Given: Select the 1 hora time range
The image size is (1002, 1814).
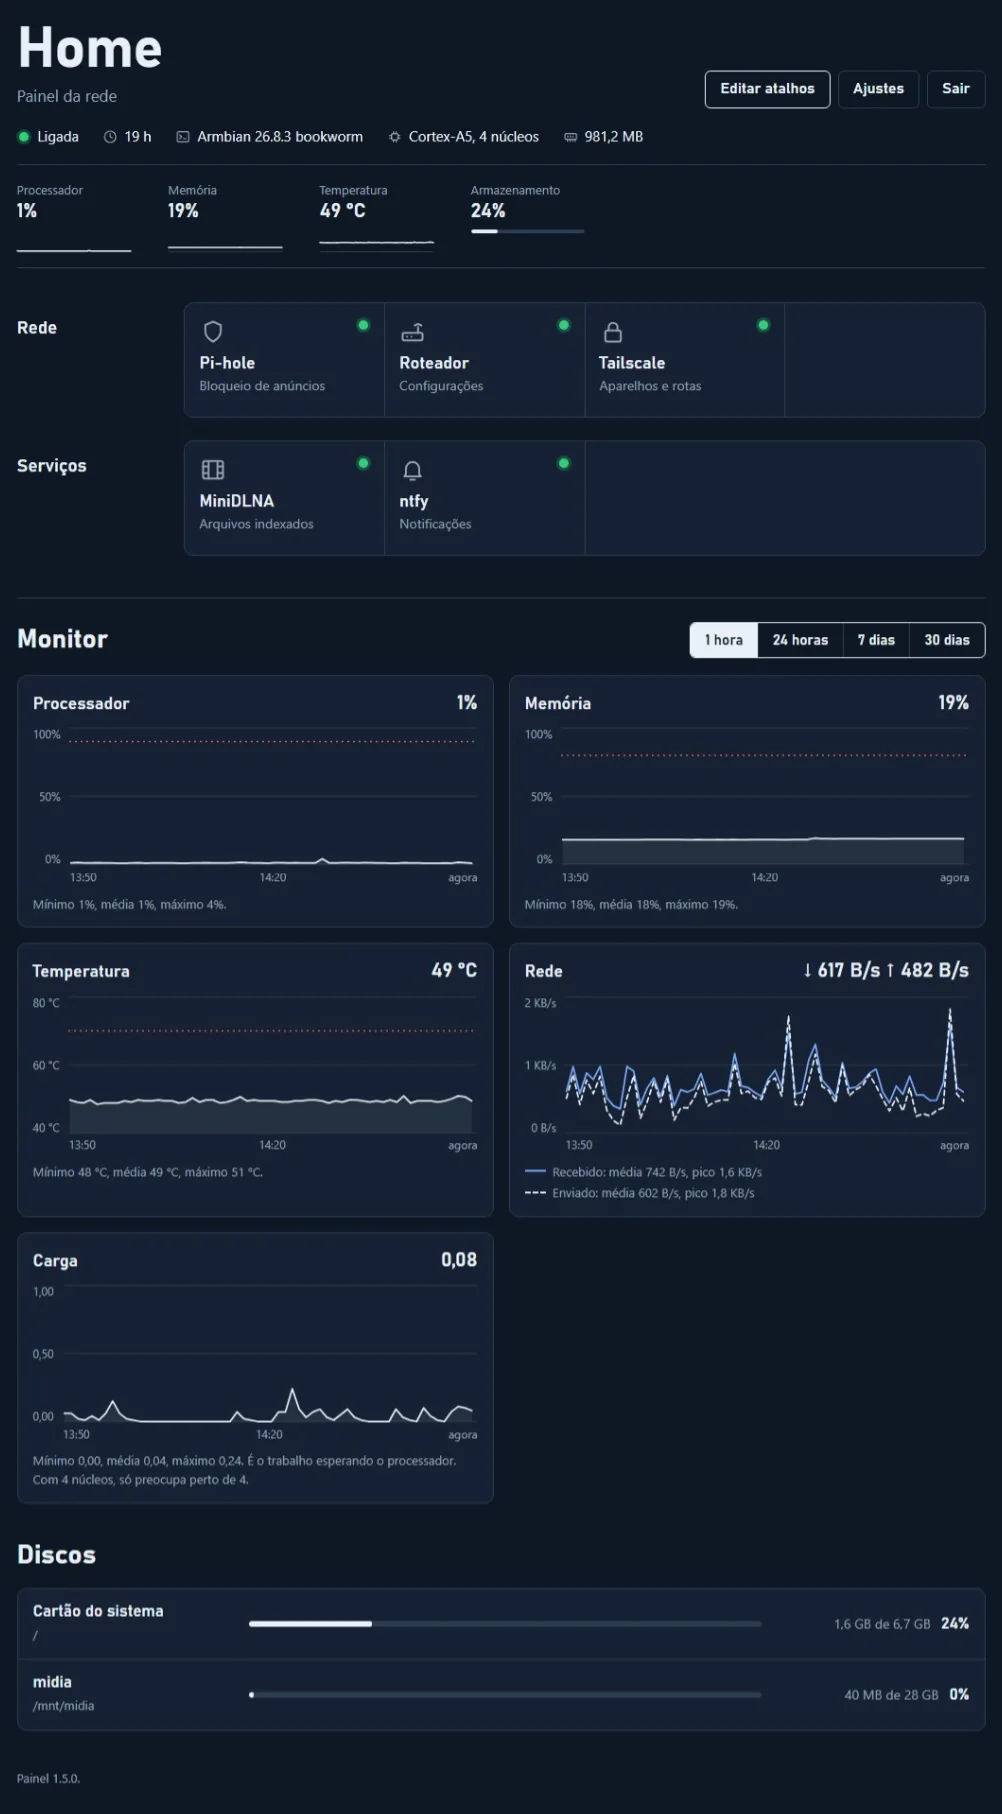Looking at the screenshot, I should coord(724,640).
